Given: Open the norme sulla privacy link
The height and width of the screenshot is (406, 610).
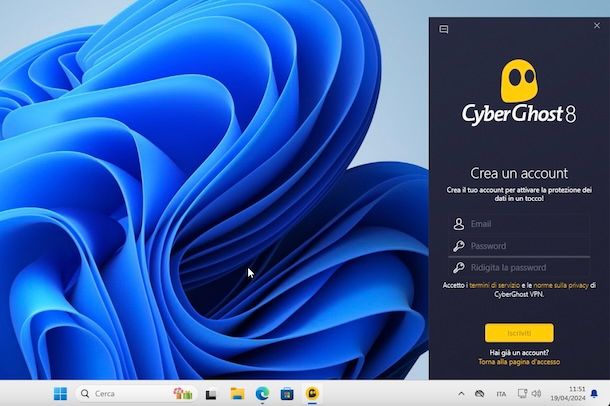Looking at the screenshot, I should [x=561, y=285].
